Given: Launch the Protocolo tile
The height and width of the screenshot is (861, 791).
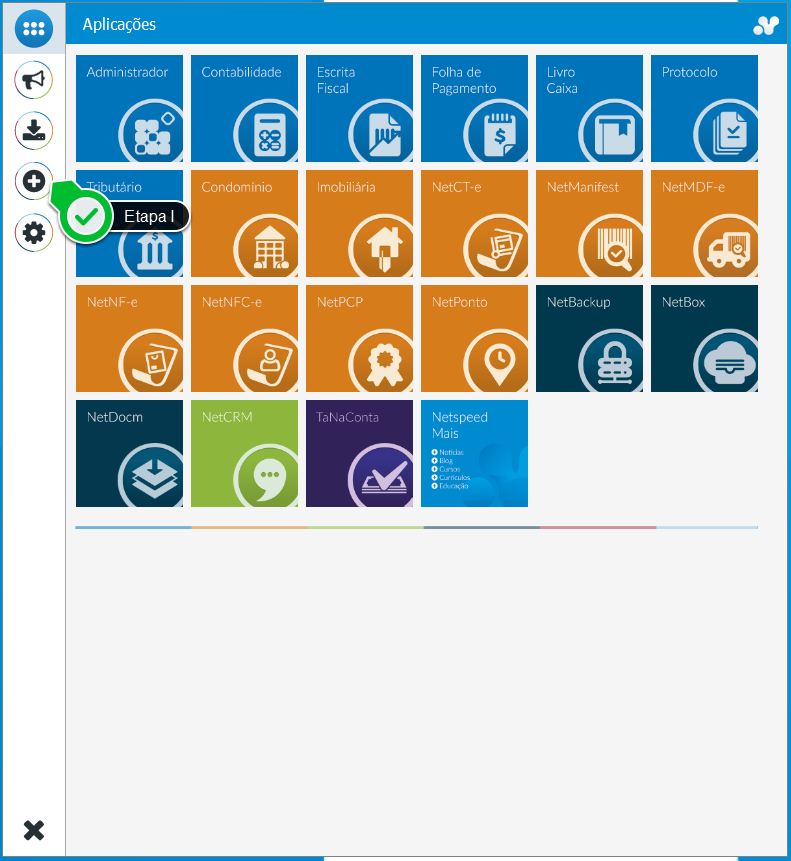Looking at the screenshot, I should coord(704,108).
